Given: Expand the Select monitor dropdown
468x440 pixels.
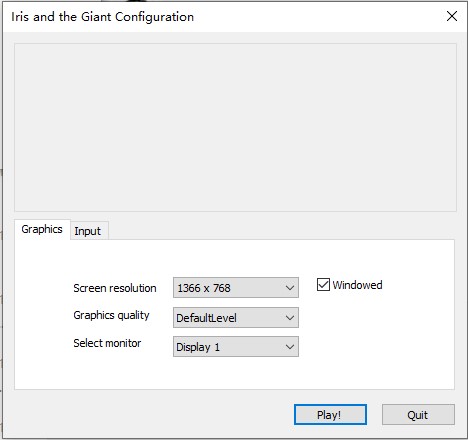Looking at the screenshot, I should coord(236,347).
